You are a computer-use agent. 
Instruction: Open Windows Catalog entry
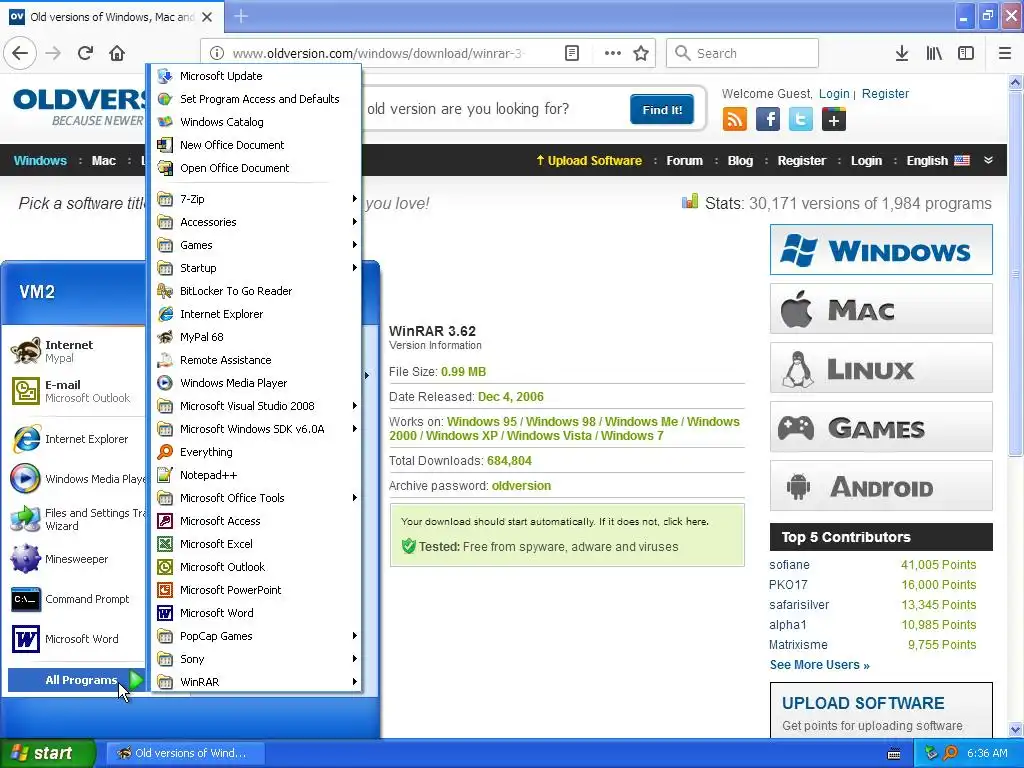pos(257,121)
